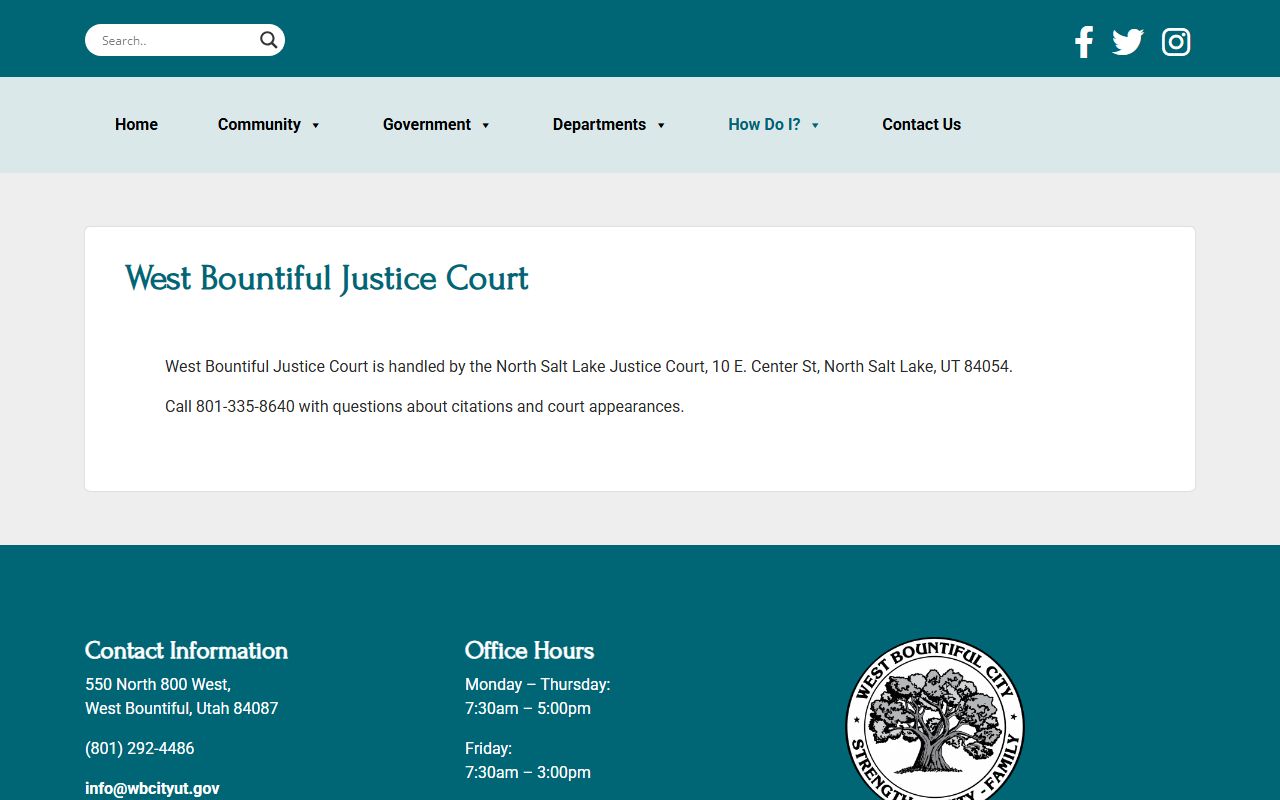Expand the Community dropdown arrow
This screenshot has width=1280, height=800.
coord(315,125)
